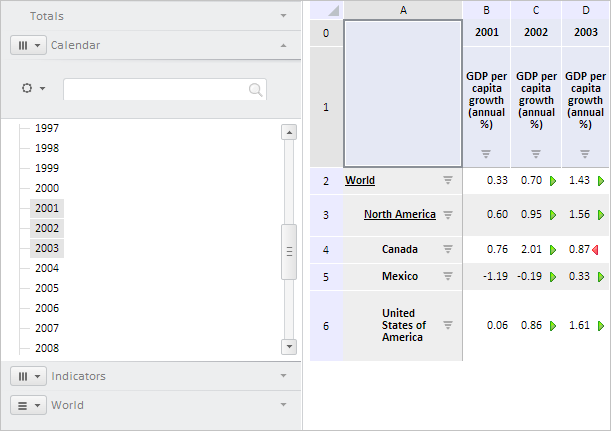
Task: Toggle selection of year 2001 in list
Action: 46,208
